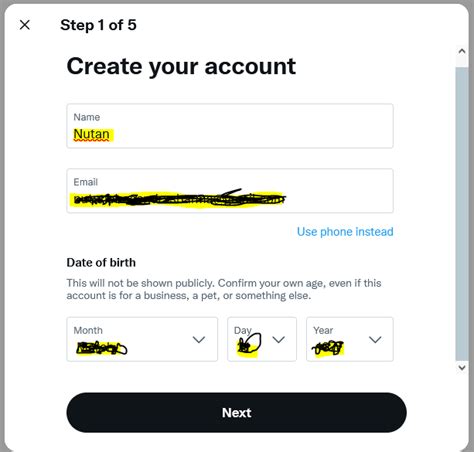Click the Email field label
The height and width of the screenshot is (452, 474).
(x=86, y=182)
